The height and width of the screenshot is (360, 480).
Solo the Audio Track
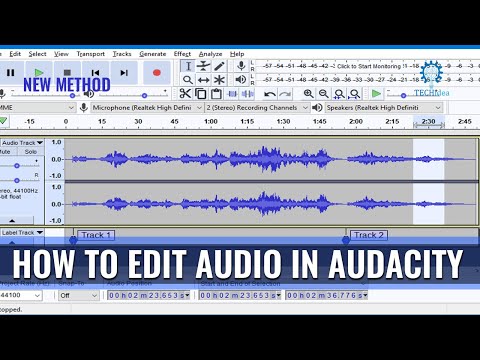coord(31,152)
